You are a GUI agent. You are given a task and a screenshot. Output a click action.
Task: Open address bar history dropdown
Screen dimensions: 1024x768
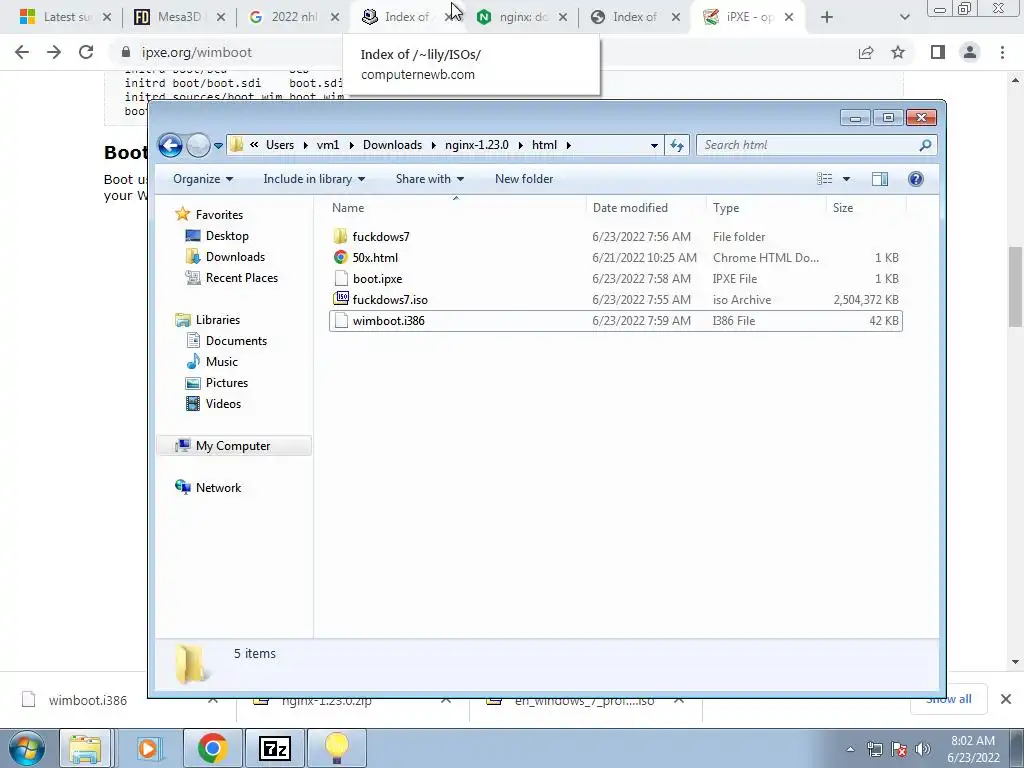tap(654, 145)
